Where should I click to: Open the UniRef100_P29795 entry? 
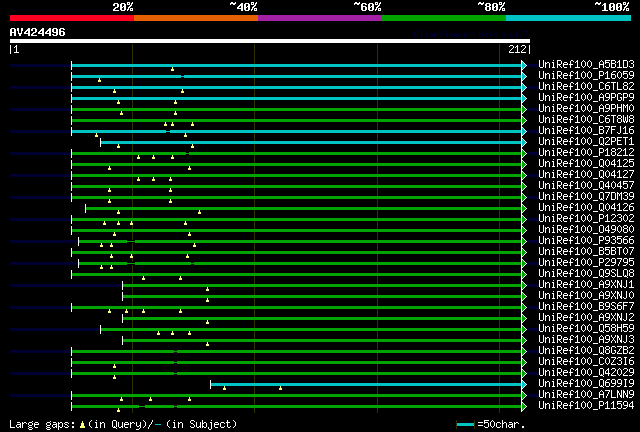point(586,263)
